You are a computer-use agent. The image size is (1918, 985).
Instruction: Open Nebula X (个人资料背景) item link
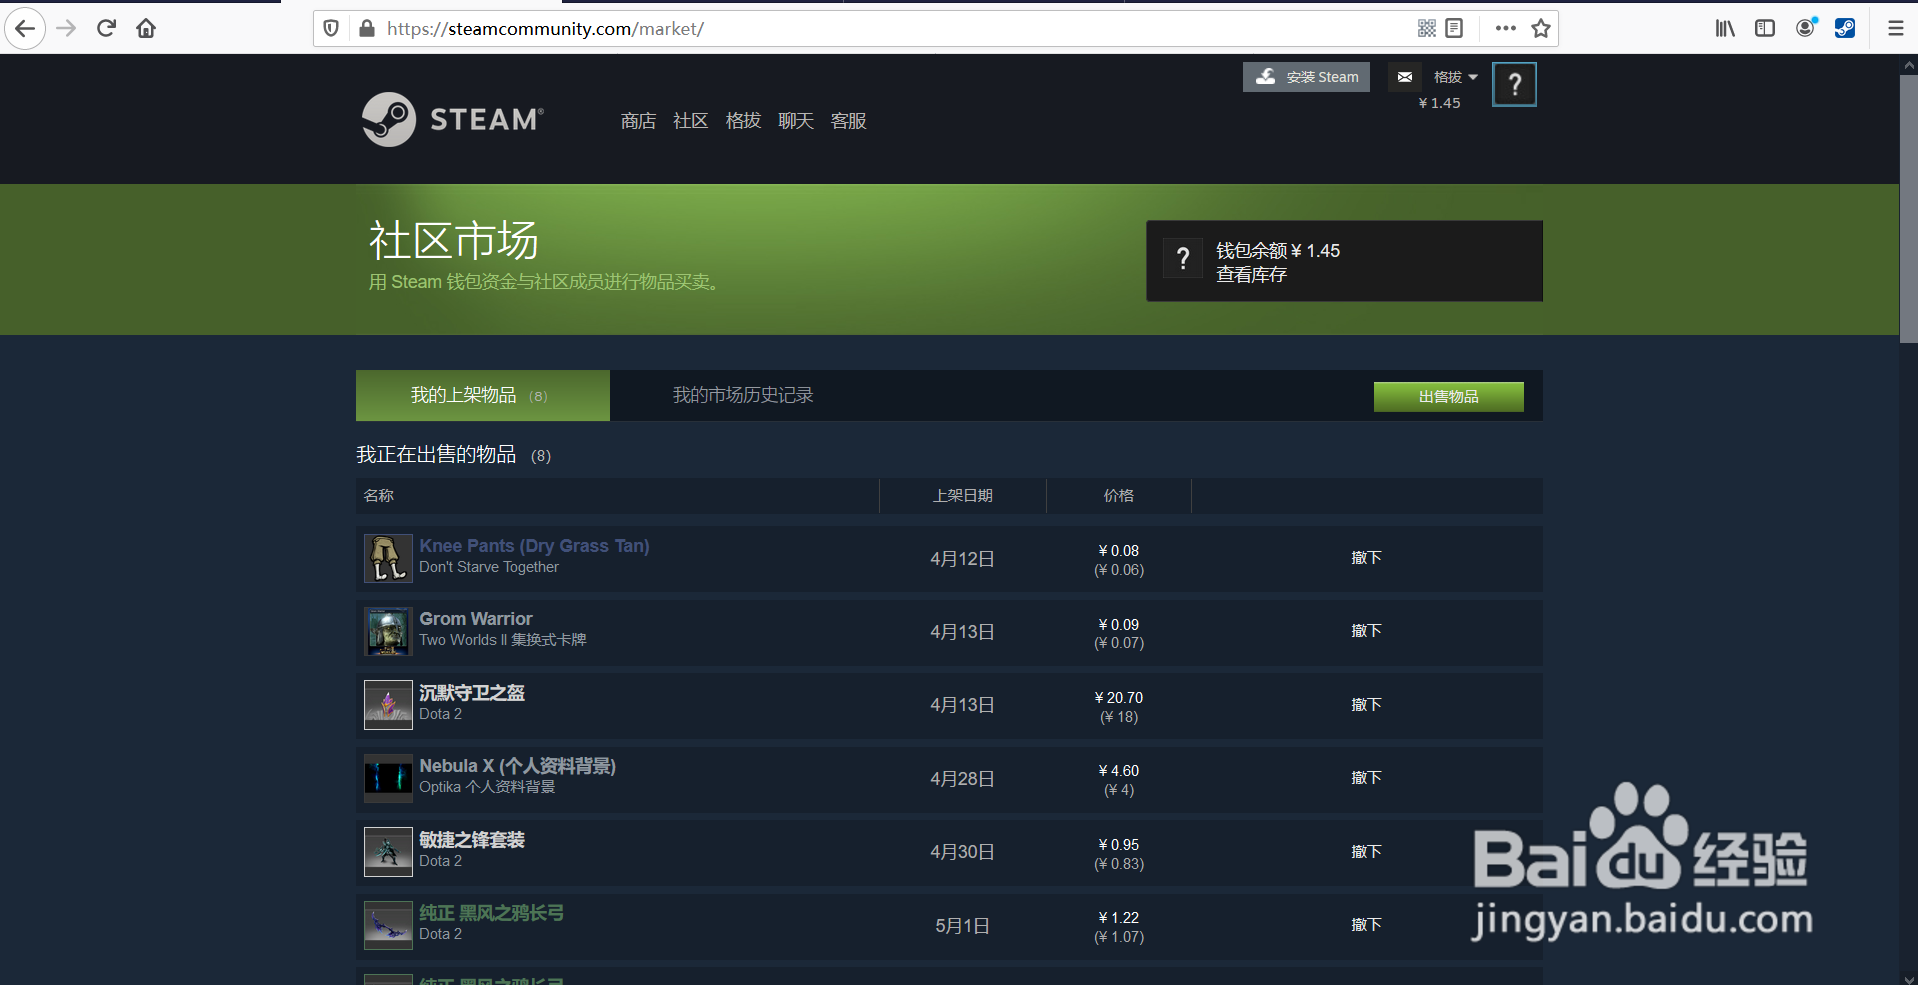click(x=517, y=766)
